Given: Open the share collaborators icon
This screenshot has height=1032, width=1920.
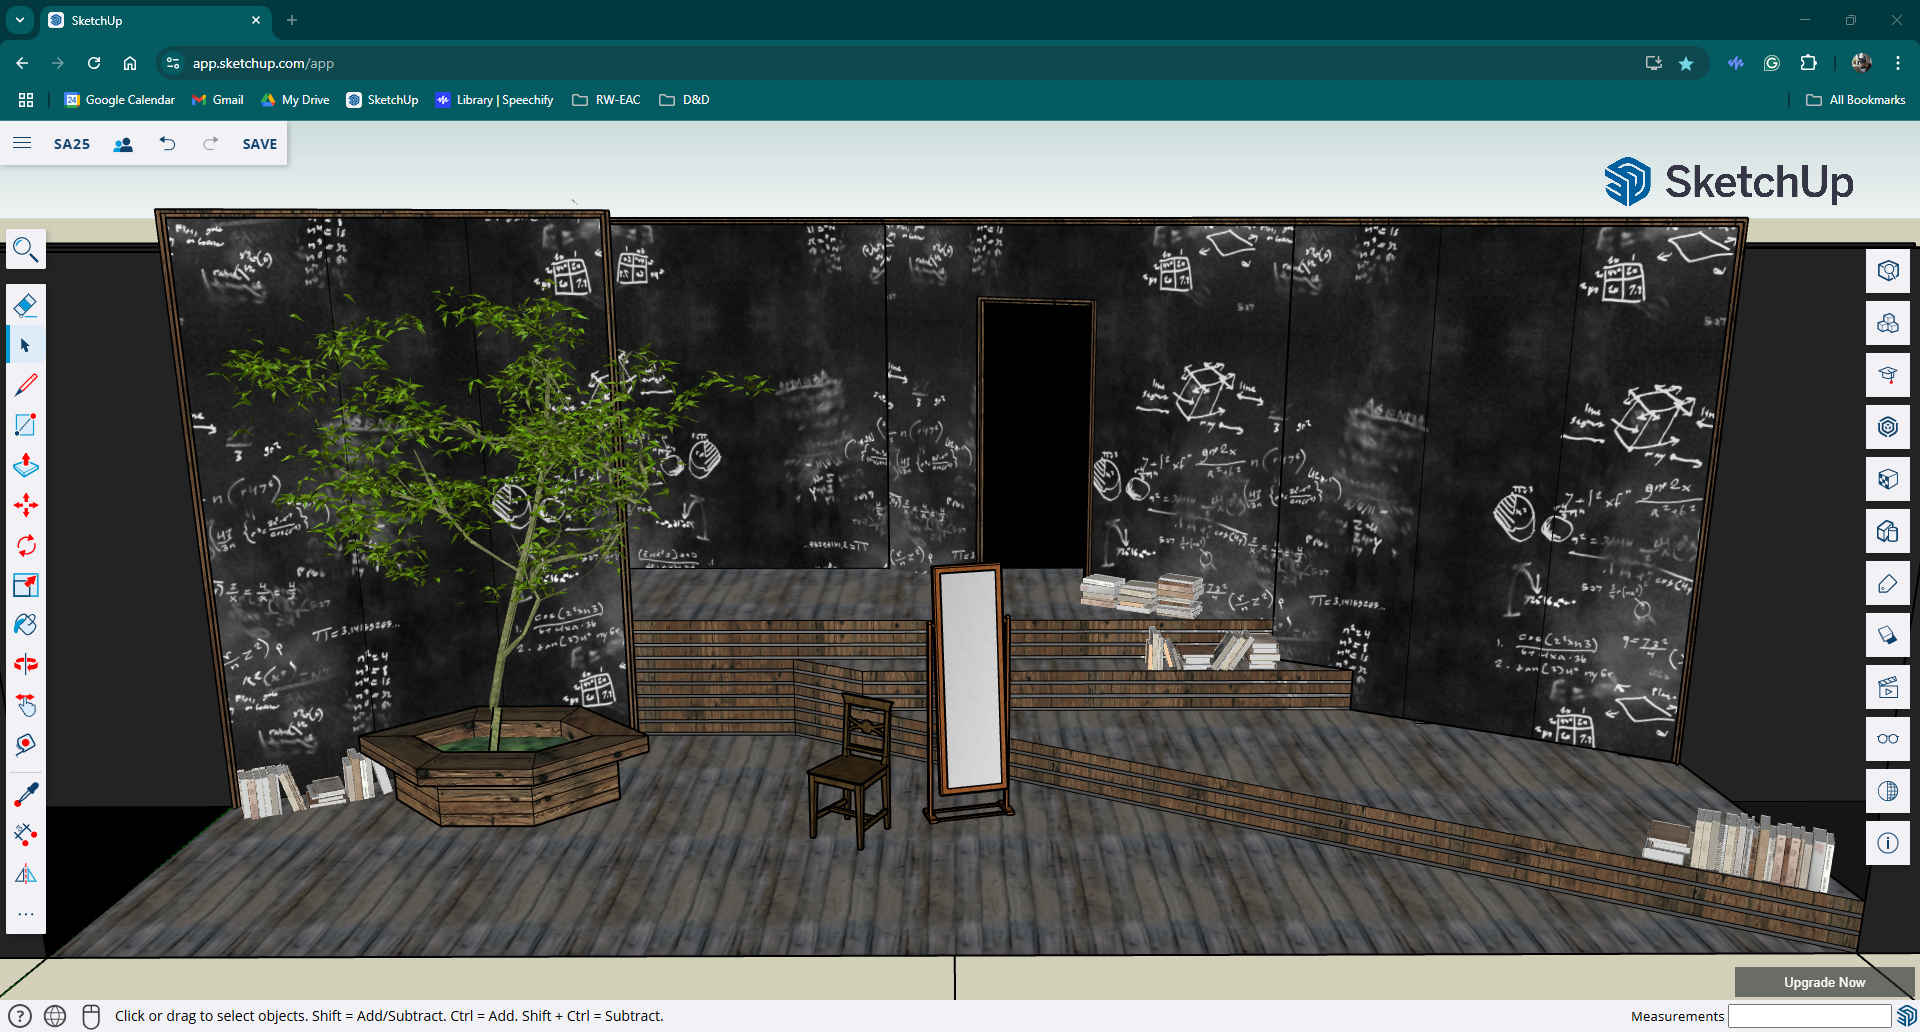Looking at the screenshot, I should (x=123, y=144).
